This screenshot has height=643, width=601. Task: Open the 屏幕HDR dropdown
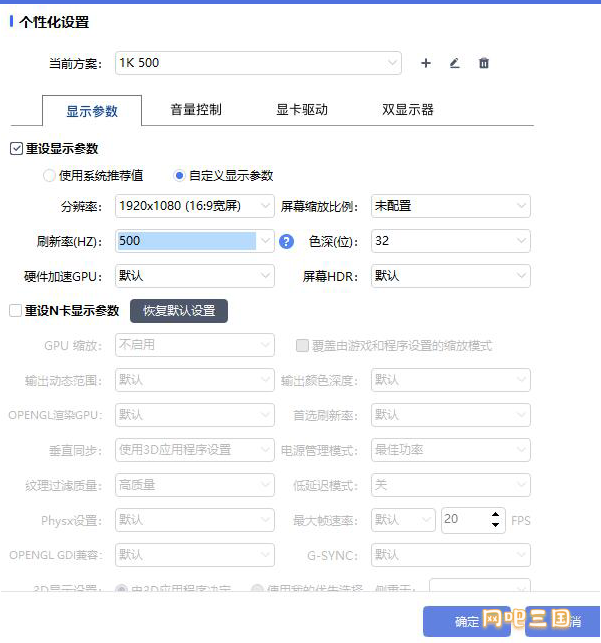[x=451, y=276]
